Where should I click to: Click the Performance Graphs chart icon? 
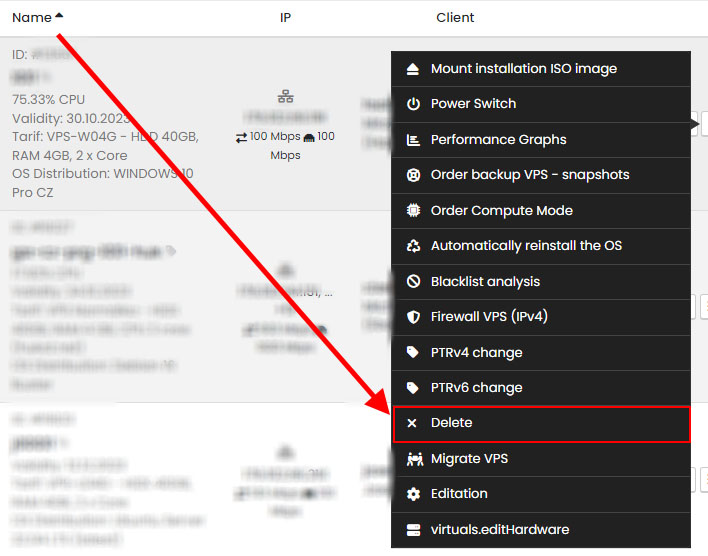(413, 140)
